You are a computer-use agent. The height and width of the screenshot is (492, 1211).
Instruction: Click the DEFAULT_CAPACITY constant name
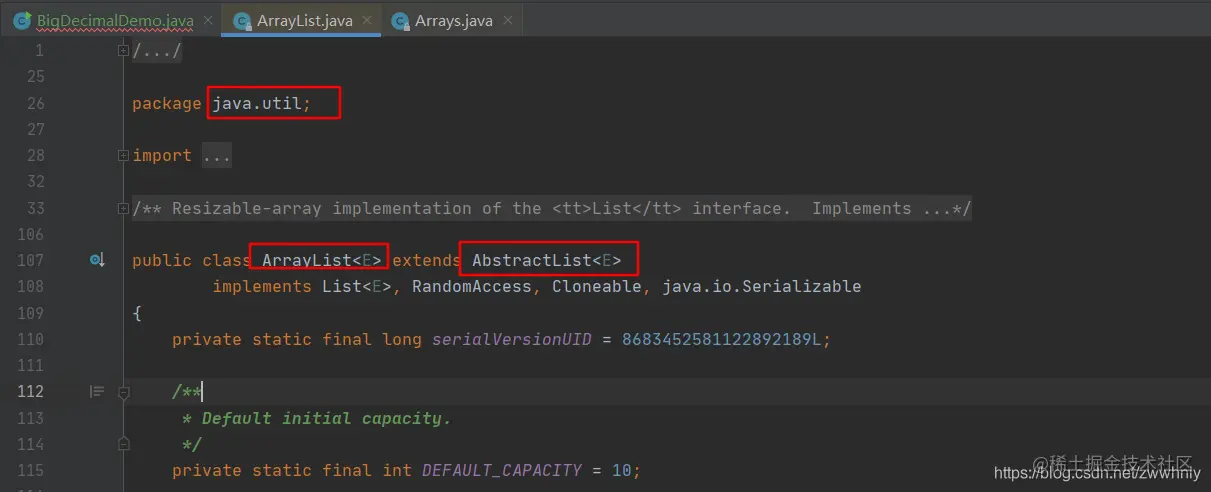(502, 470)
